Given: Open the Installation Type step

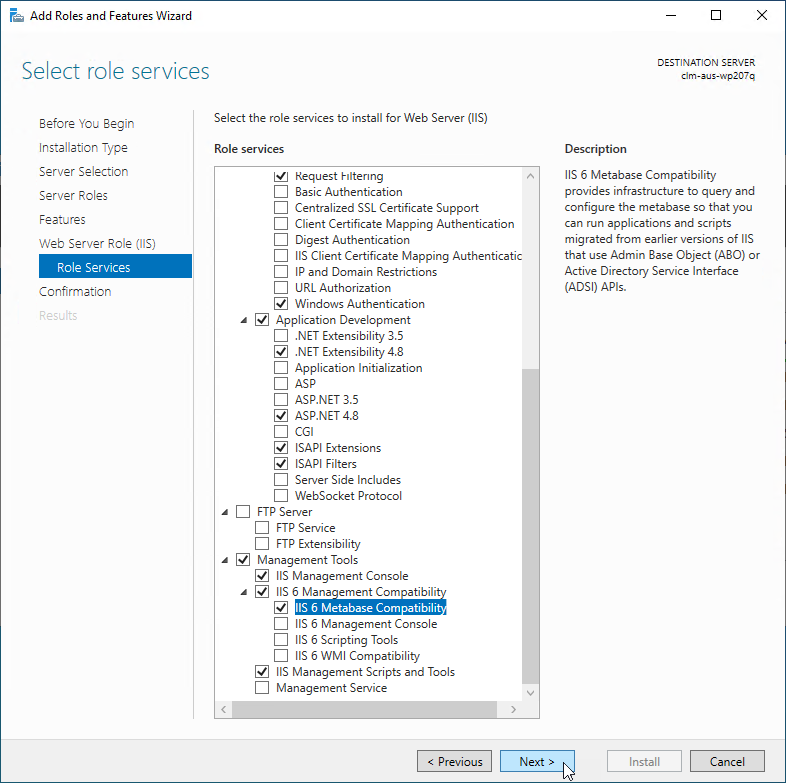Looking at the screenshot, I should [83, 147].
